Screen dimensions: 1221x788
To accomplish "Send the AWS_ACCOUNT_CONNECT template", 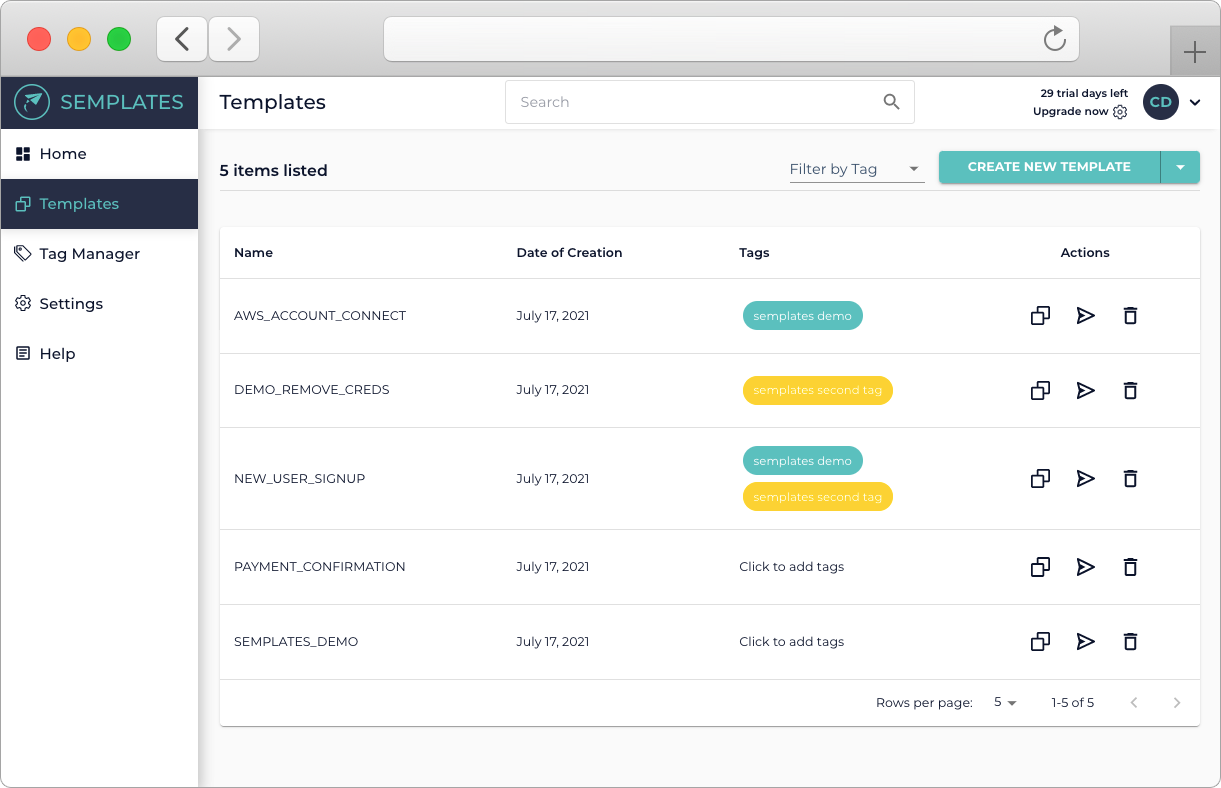I will point(1085,316).
